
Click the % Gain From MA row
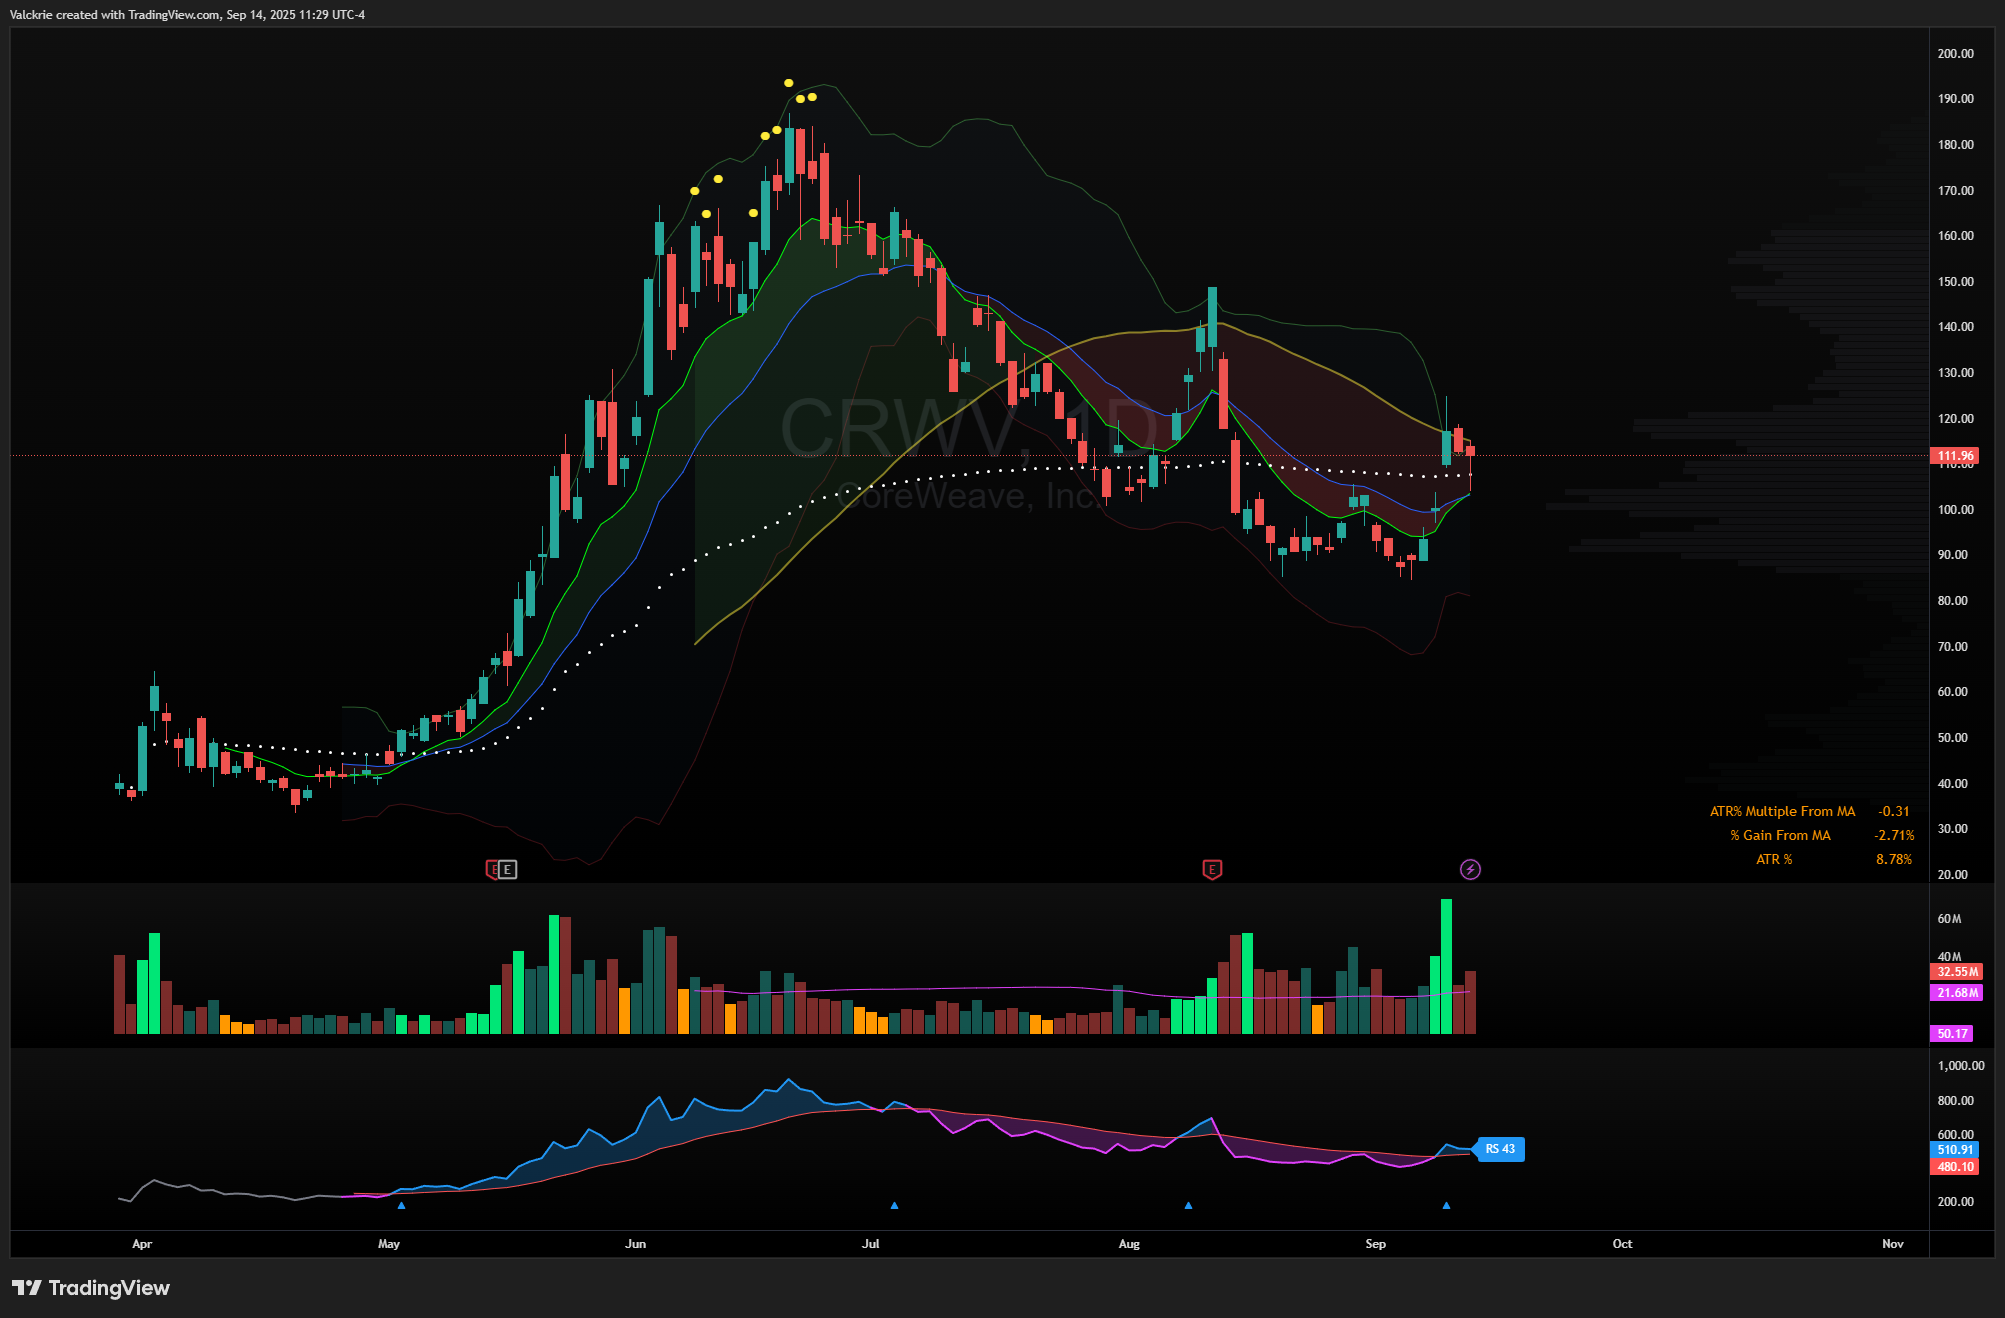click(1780, 835)
